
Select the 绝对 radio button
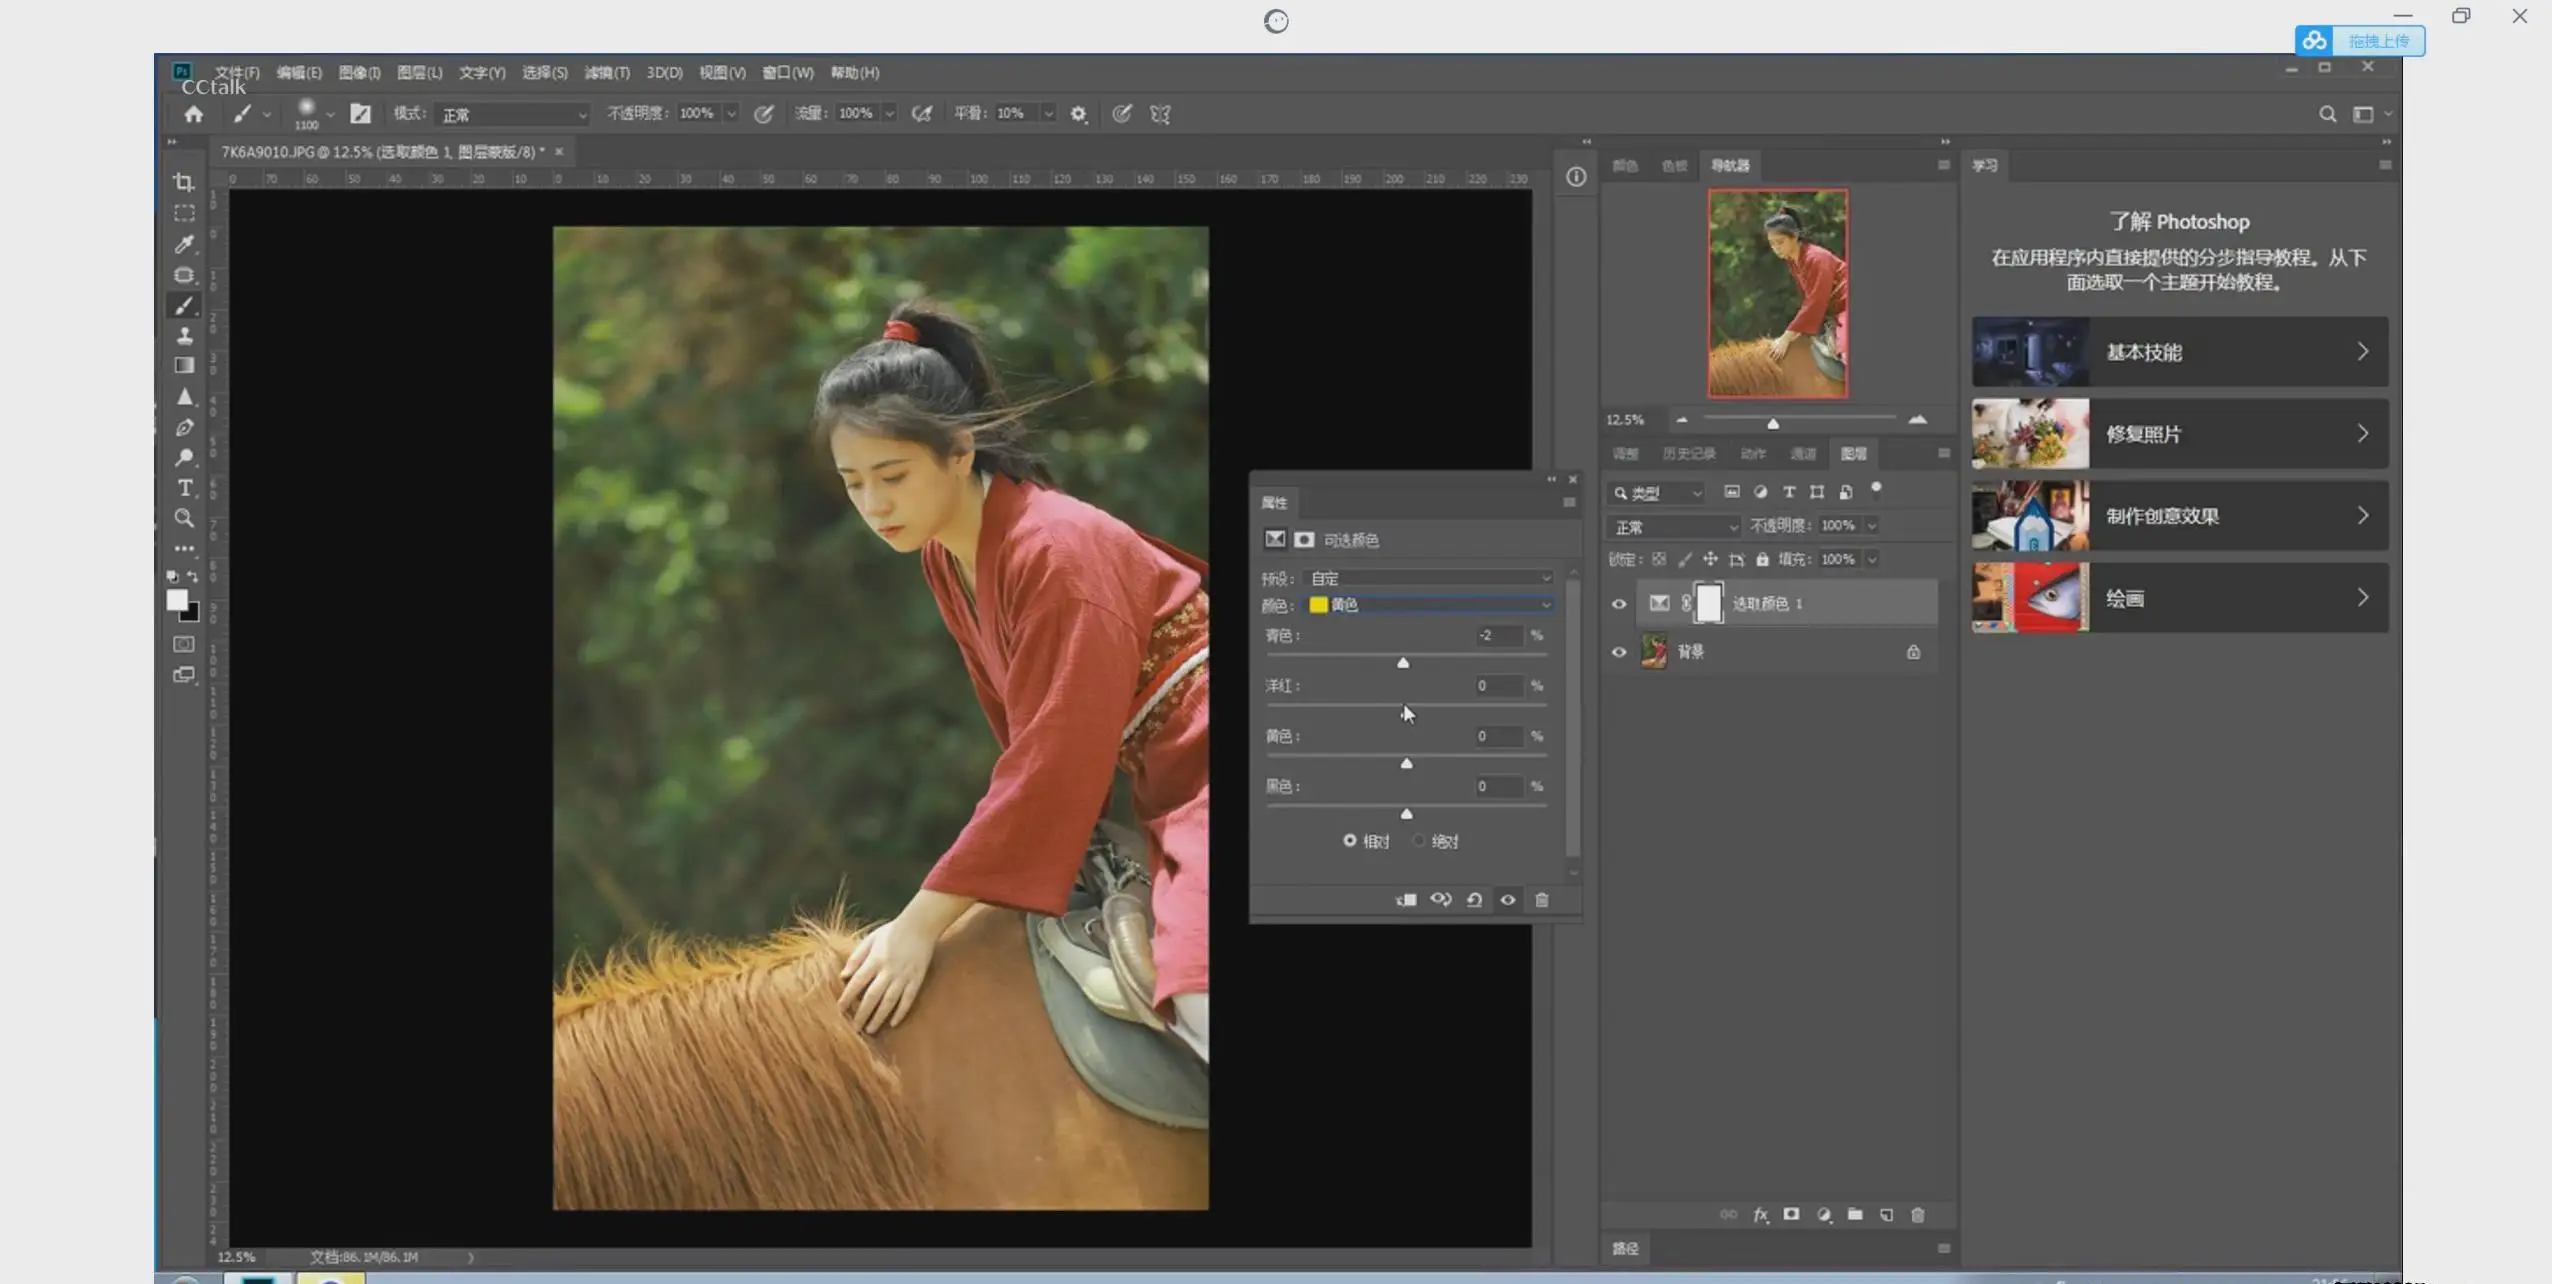click(1418, 841)
